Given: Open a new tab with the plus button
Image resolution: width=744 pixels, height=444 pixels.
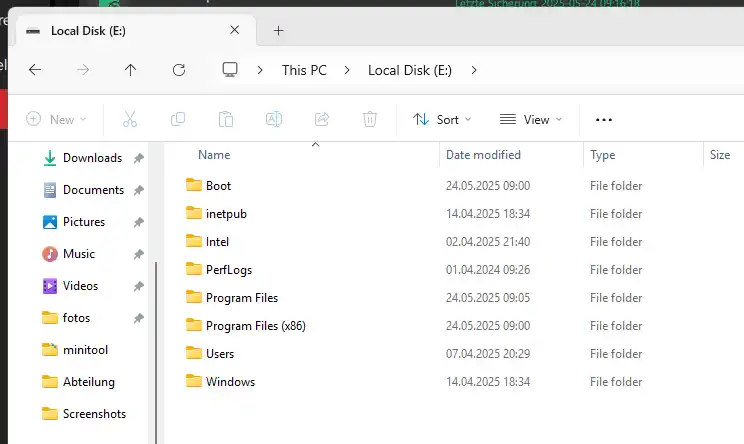Looking at the screenshot, I should (x=279, y=31).
